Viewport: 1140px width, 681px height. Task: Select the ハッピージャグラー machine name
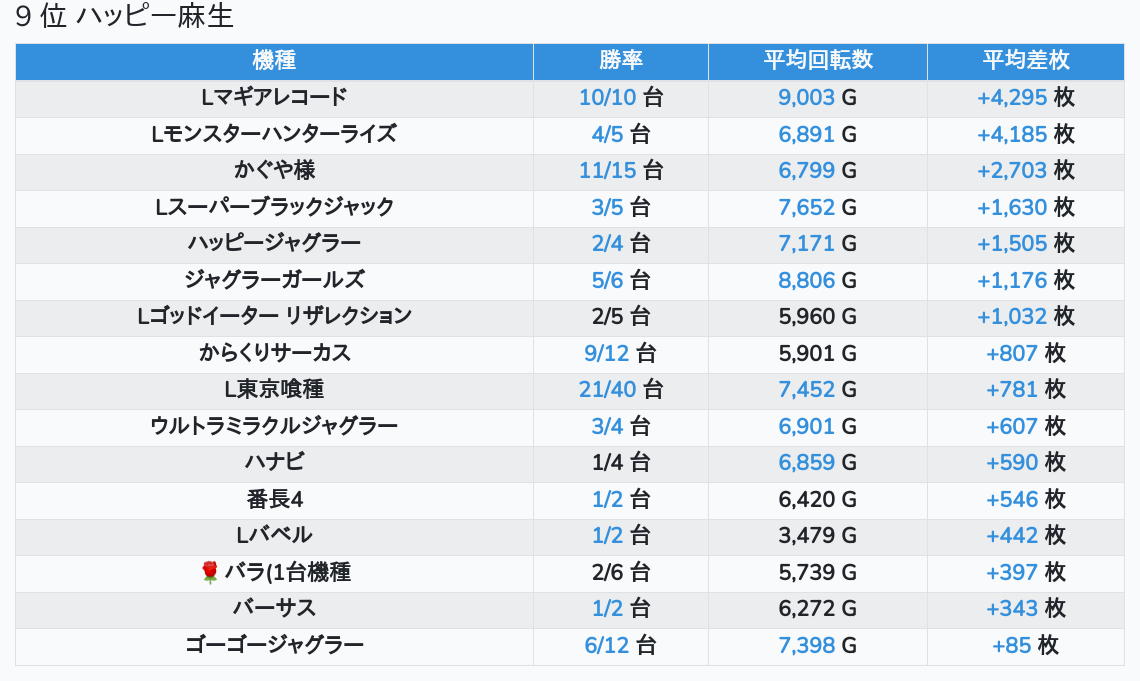coord(274,243)
